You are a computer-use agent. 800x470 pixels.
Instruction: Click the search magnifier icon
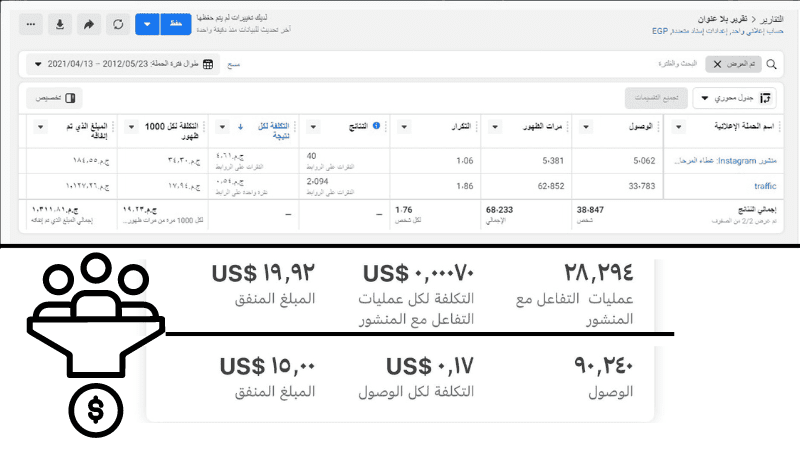pyautogui.click(x=771, y=64)
